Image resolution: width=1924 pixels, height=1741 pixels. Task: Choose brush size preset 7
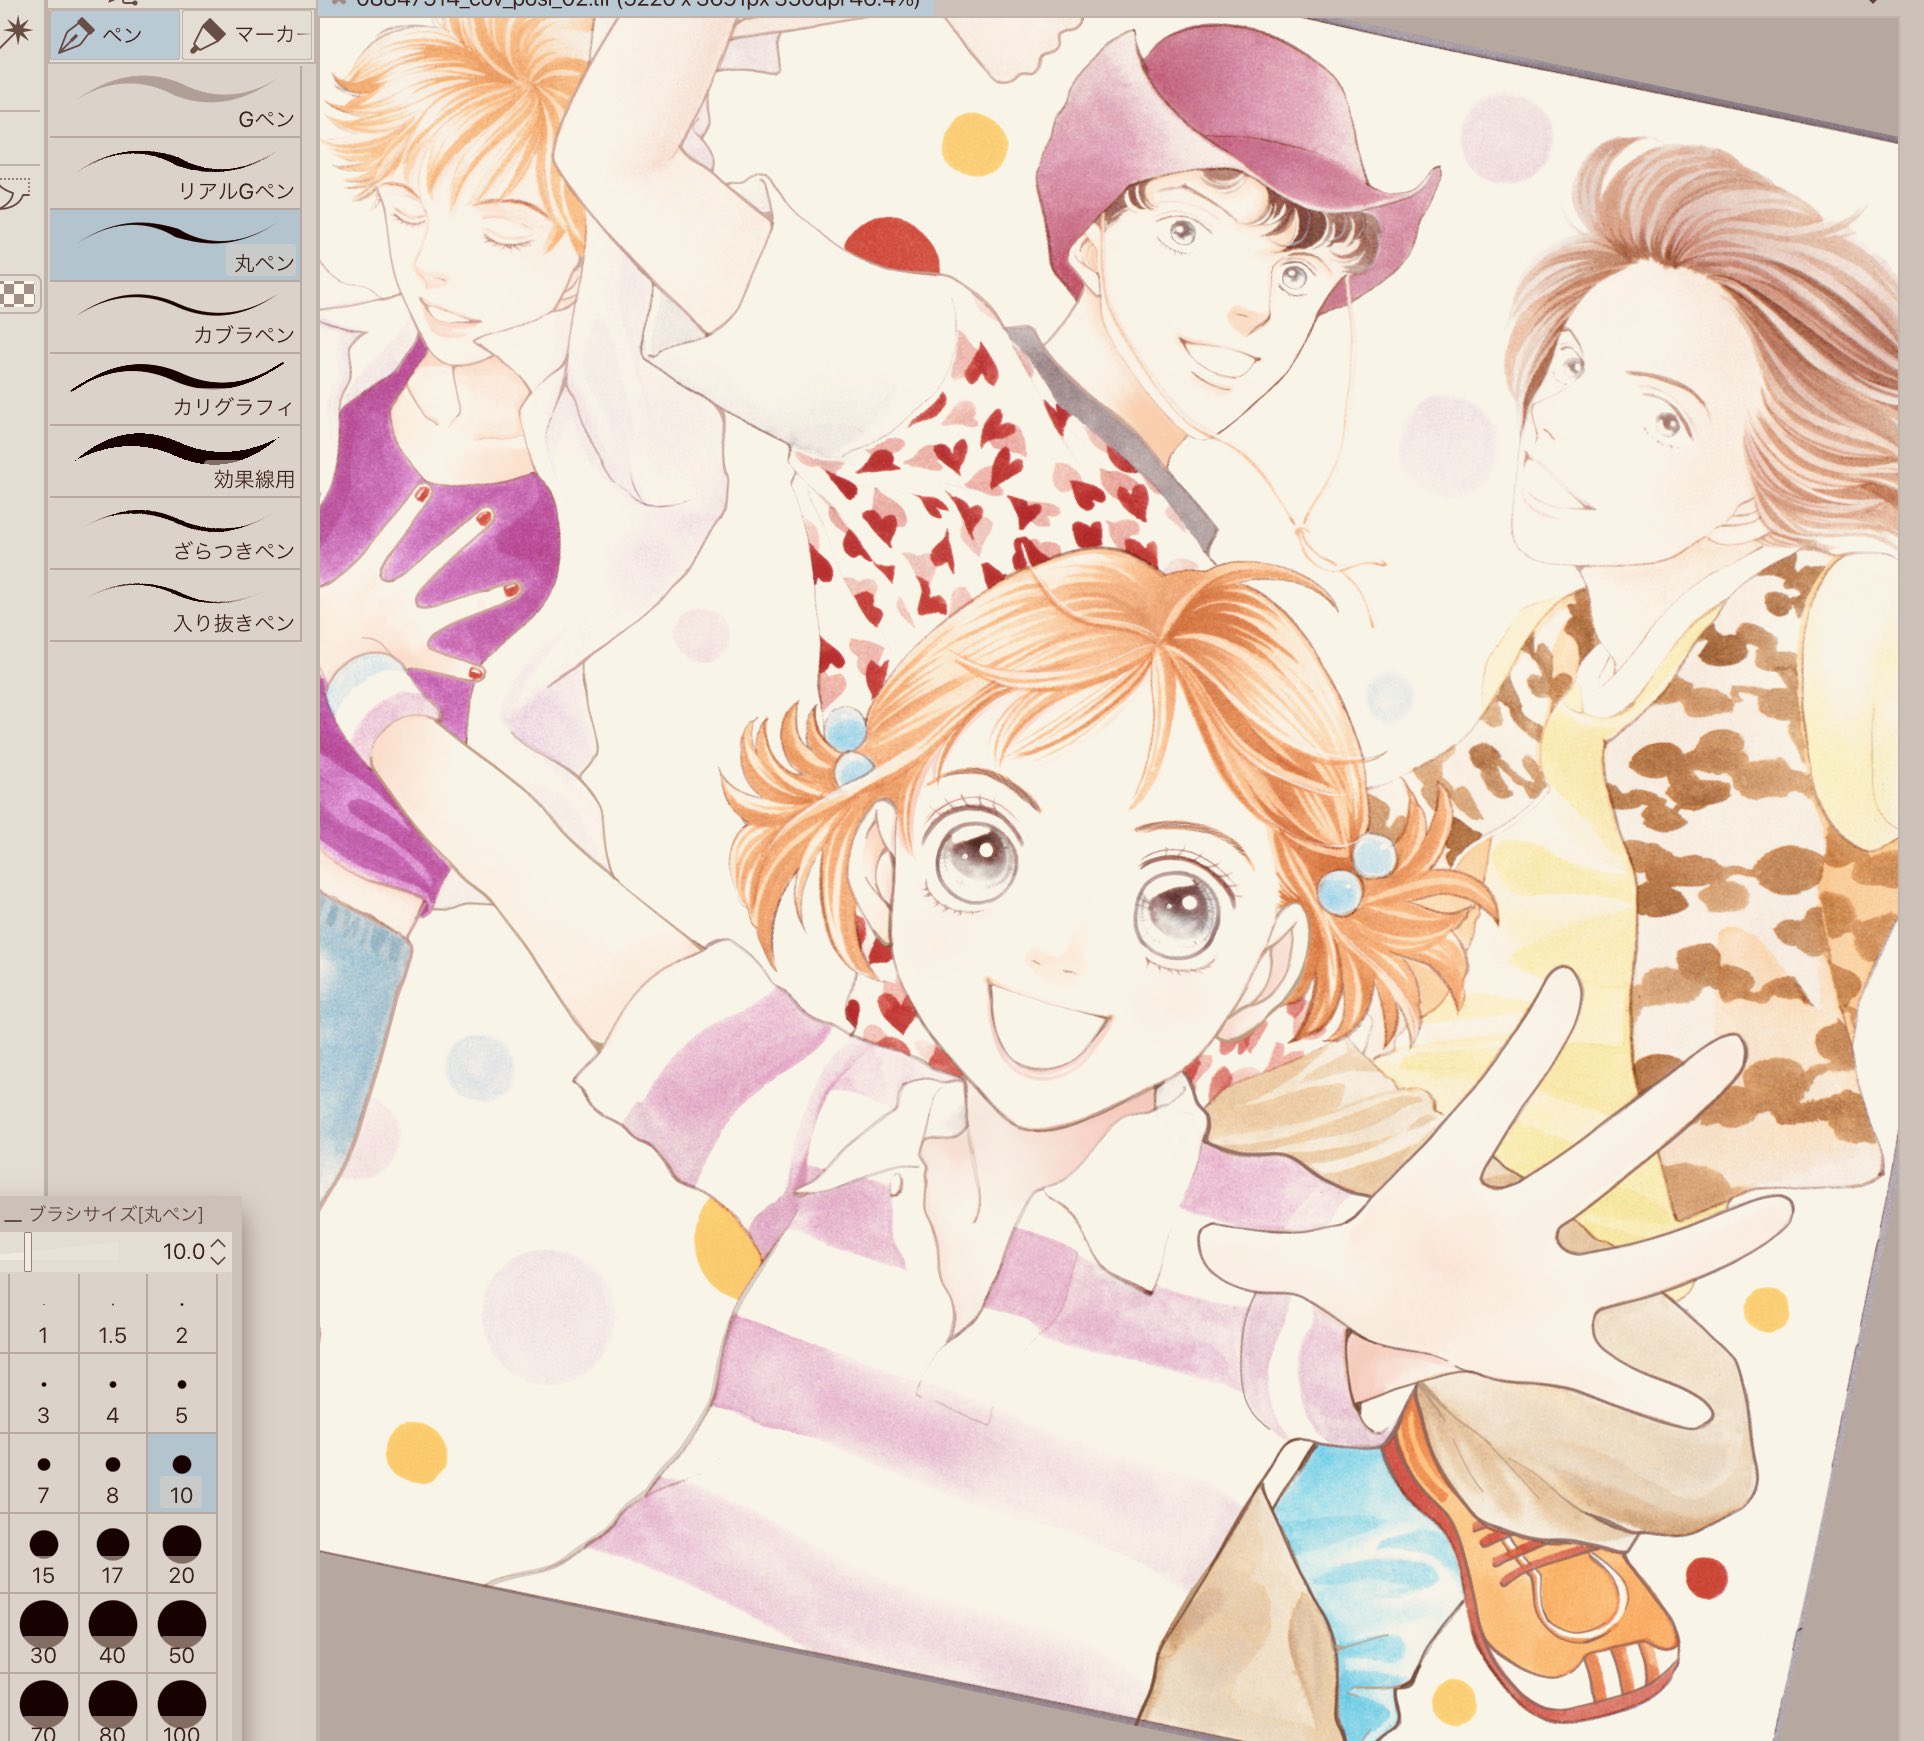pyautogui.click(x=43, y=1474)
